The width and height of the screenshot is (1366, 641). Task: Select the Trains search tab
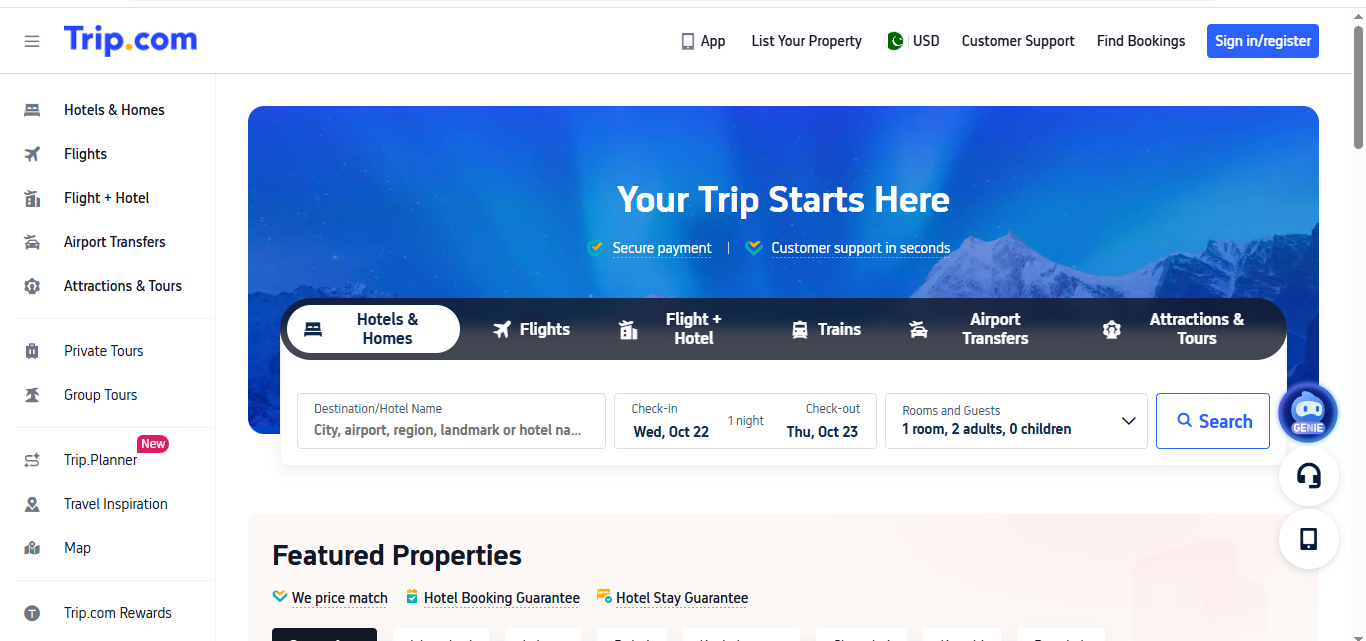click(826, 329)
